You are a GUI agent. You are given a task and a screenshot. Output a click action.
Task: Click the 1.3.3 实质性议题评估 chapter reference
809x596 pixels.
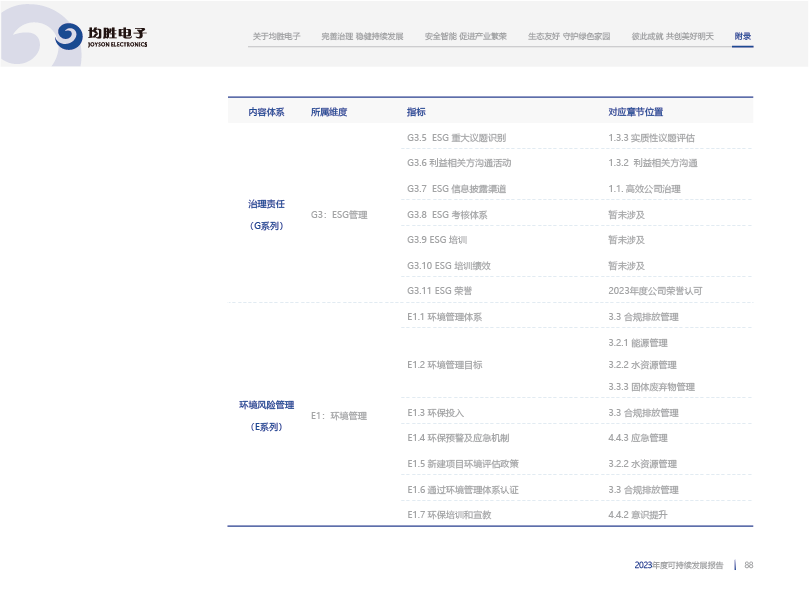pos(651,137)
